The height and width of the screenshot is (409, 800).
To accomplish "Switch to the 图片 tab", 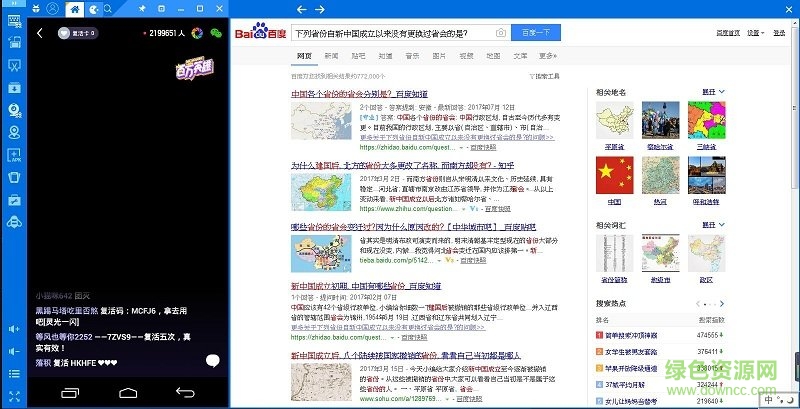I will 437,56.
